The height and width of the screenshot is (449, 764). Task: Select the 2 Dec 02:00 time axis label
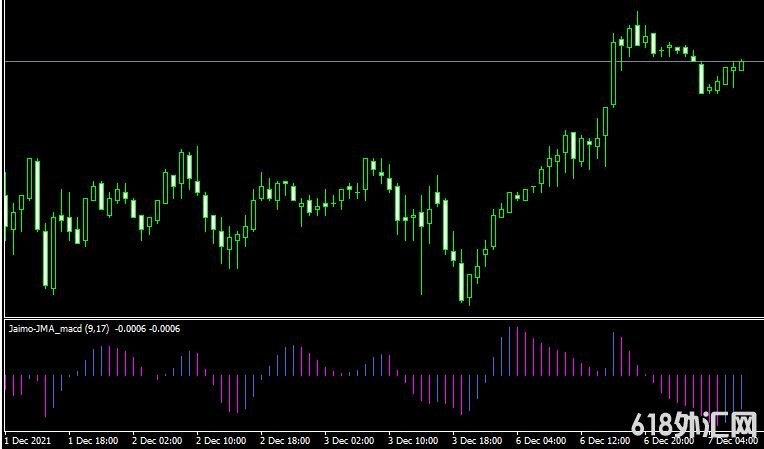157,441
